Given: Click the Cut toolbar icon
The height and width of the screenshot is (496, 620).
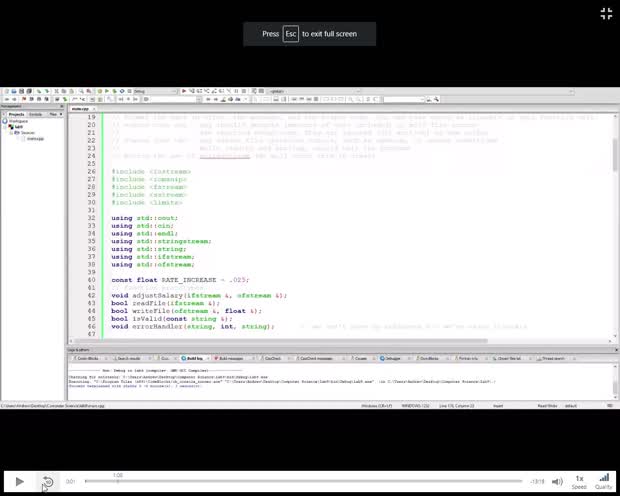Looking at the screenshot, I should point(57,91).
